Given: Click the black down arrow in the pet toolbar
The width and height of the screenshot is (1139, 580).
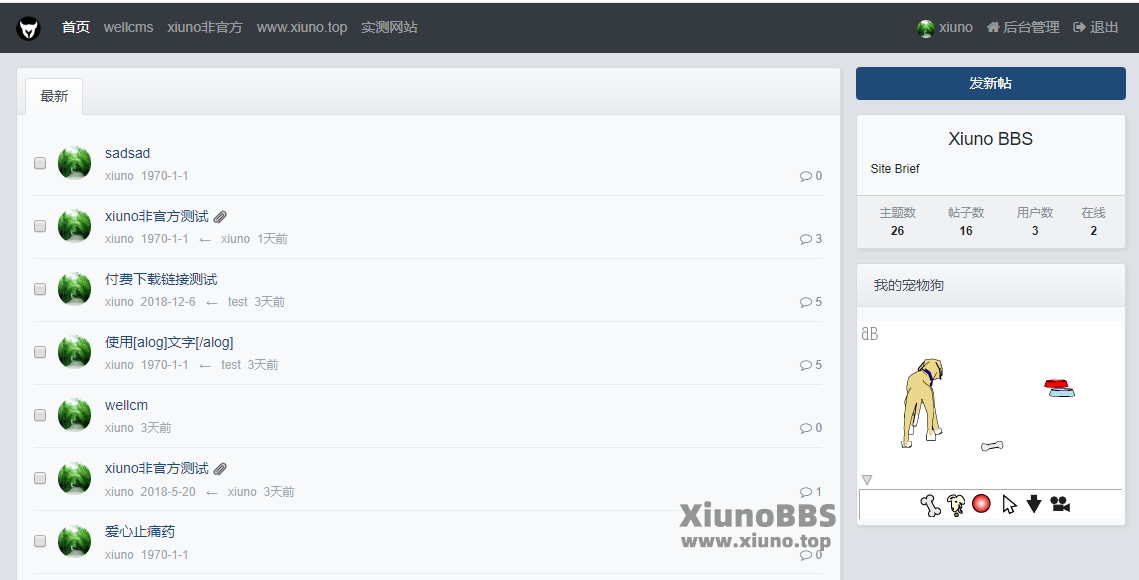Looking at the screenshot, I should click(x=1034, y=504).
